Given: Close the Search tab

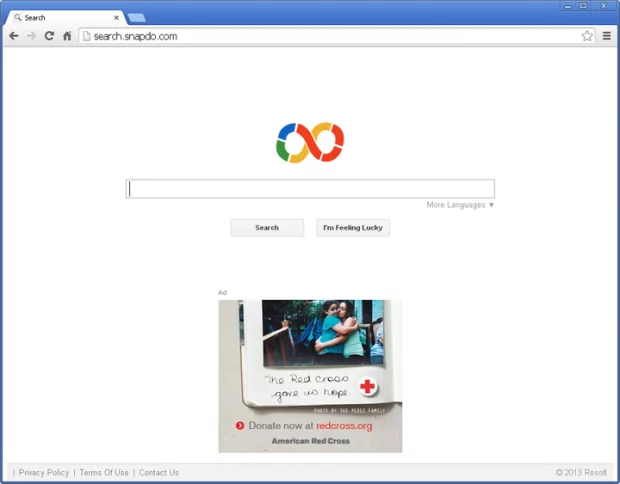Looking at the screenshot, I should click(116, 18).
